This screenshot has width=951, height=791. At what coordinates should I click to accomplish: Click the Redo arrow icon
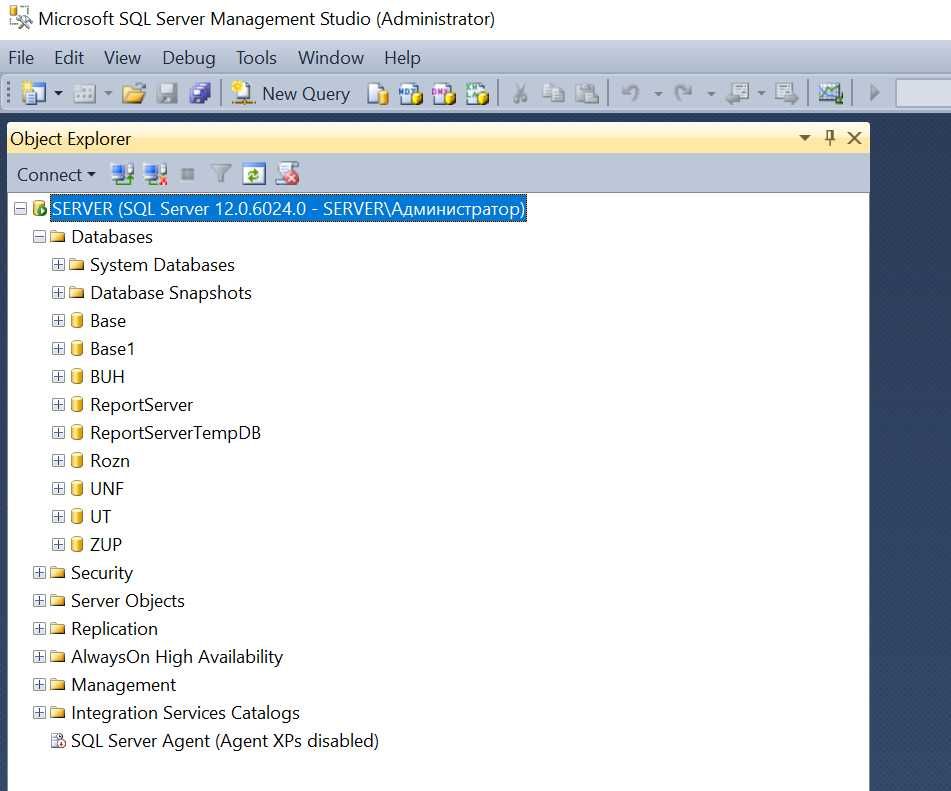point(684,93)
